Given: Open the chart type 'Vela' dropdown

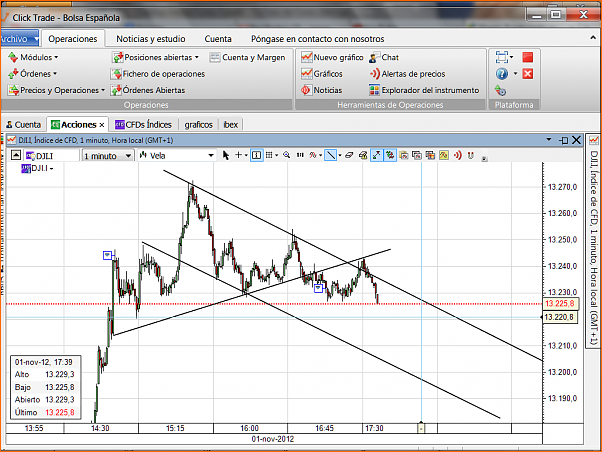Looking at the screenshot, I should [x=177, y=156].
